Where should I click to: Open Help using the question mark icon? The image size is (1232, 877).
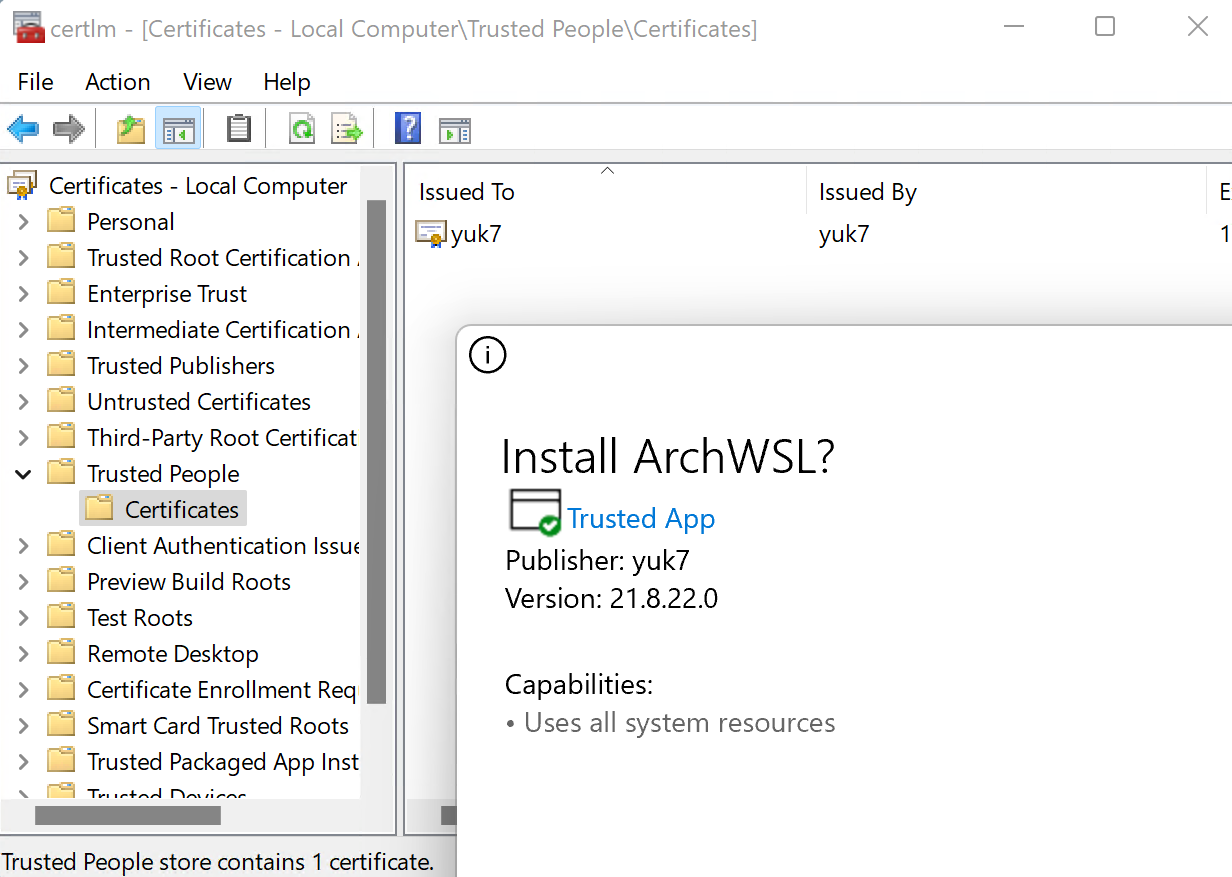[408, 128]
